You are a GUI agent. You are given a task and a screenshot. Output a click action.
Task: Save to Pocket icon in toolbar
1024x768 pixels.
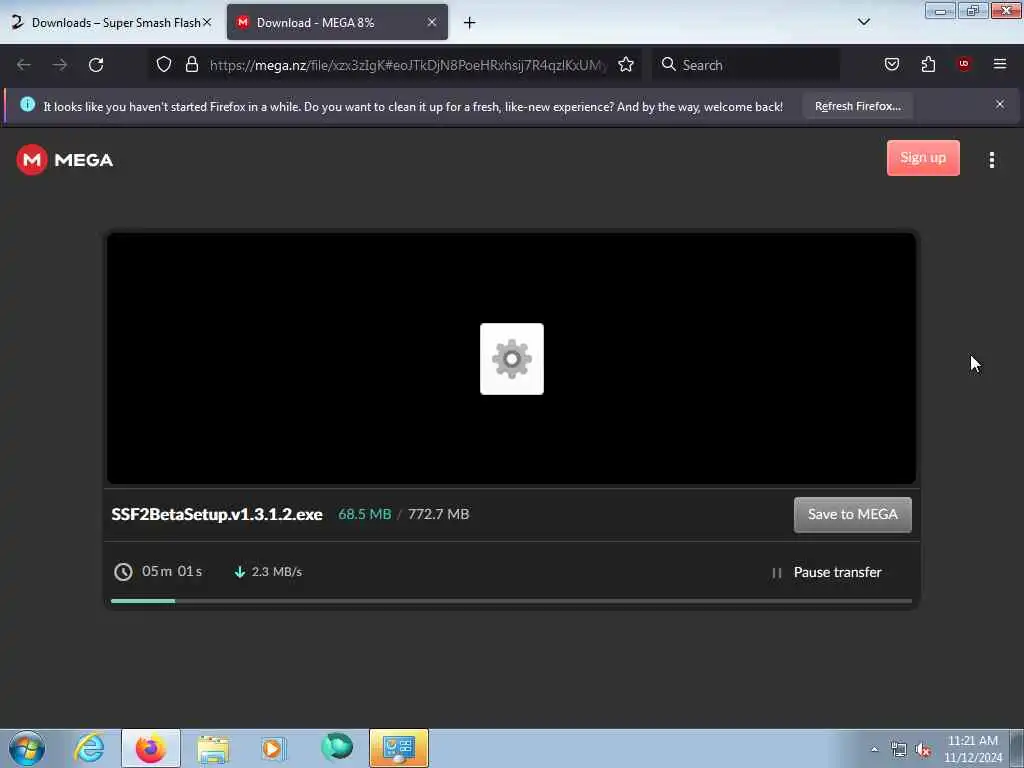click(891, 64)
